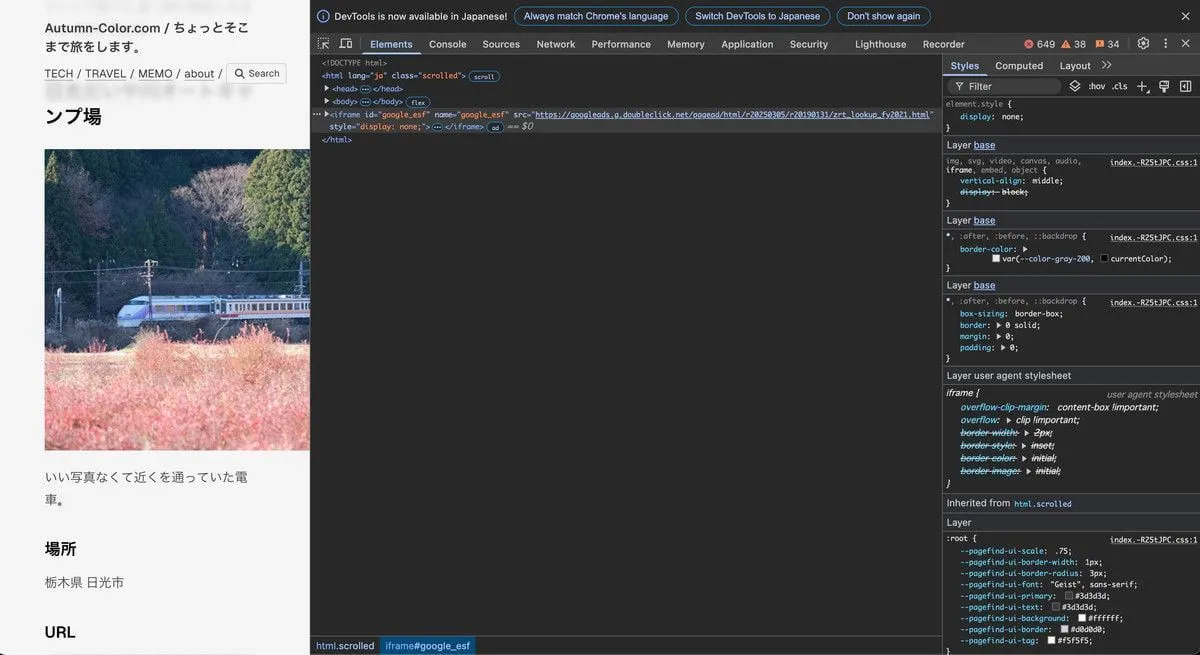Click the new style rule plus icon
The height and width of the screenshot is (655, 1200).
pyautogui.click(x=1142, y=87)
